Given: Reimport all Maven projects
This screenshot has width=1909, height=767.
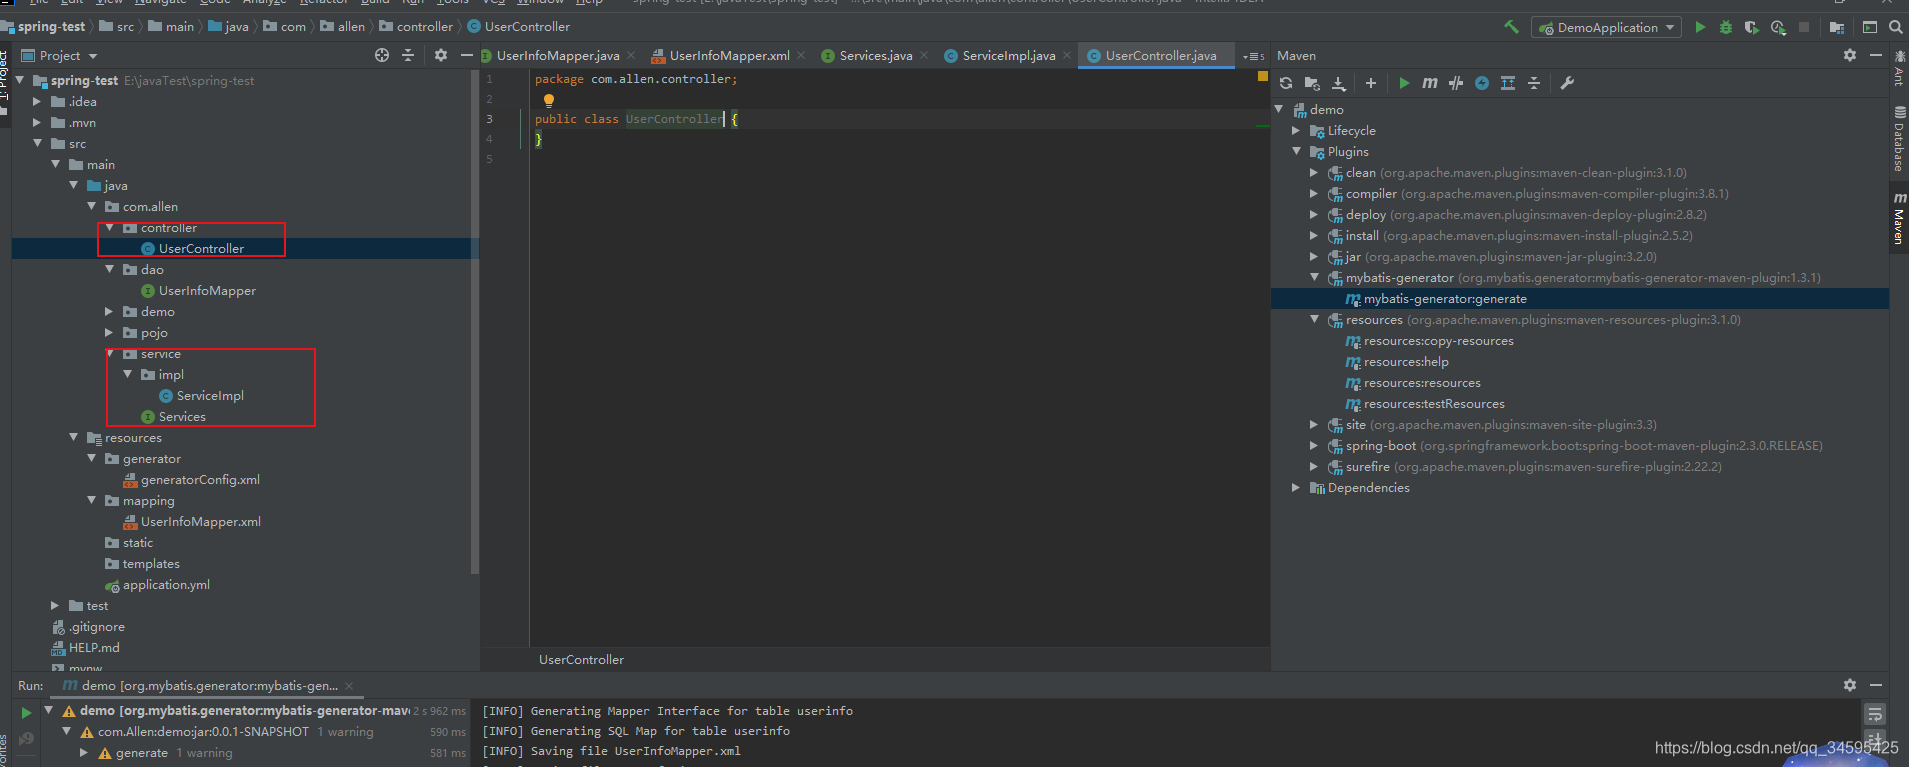Looking at the screenshot, I should [x=1286, y=83].
